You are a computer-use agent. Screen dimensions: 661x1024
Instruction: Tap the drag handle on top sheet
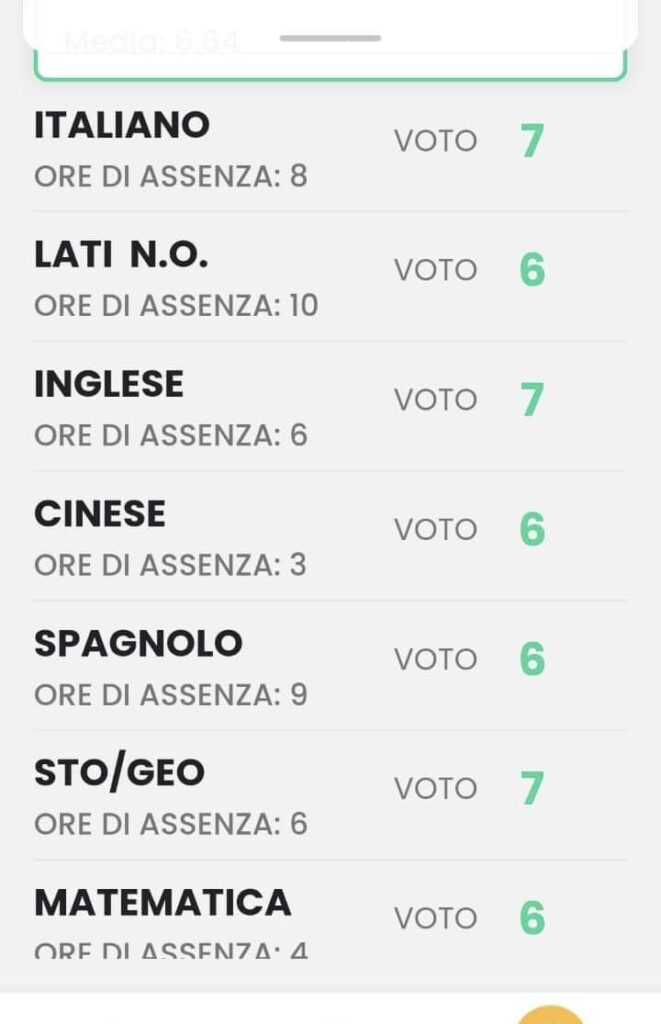pos(330,38)
